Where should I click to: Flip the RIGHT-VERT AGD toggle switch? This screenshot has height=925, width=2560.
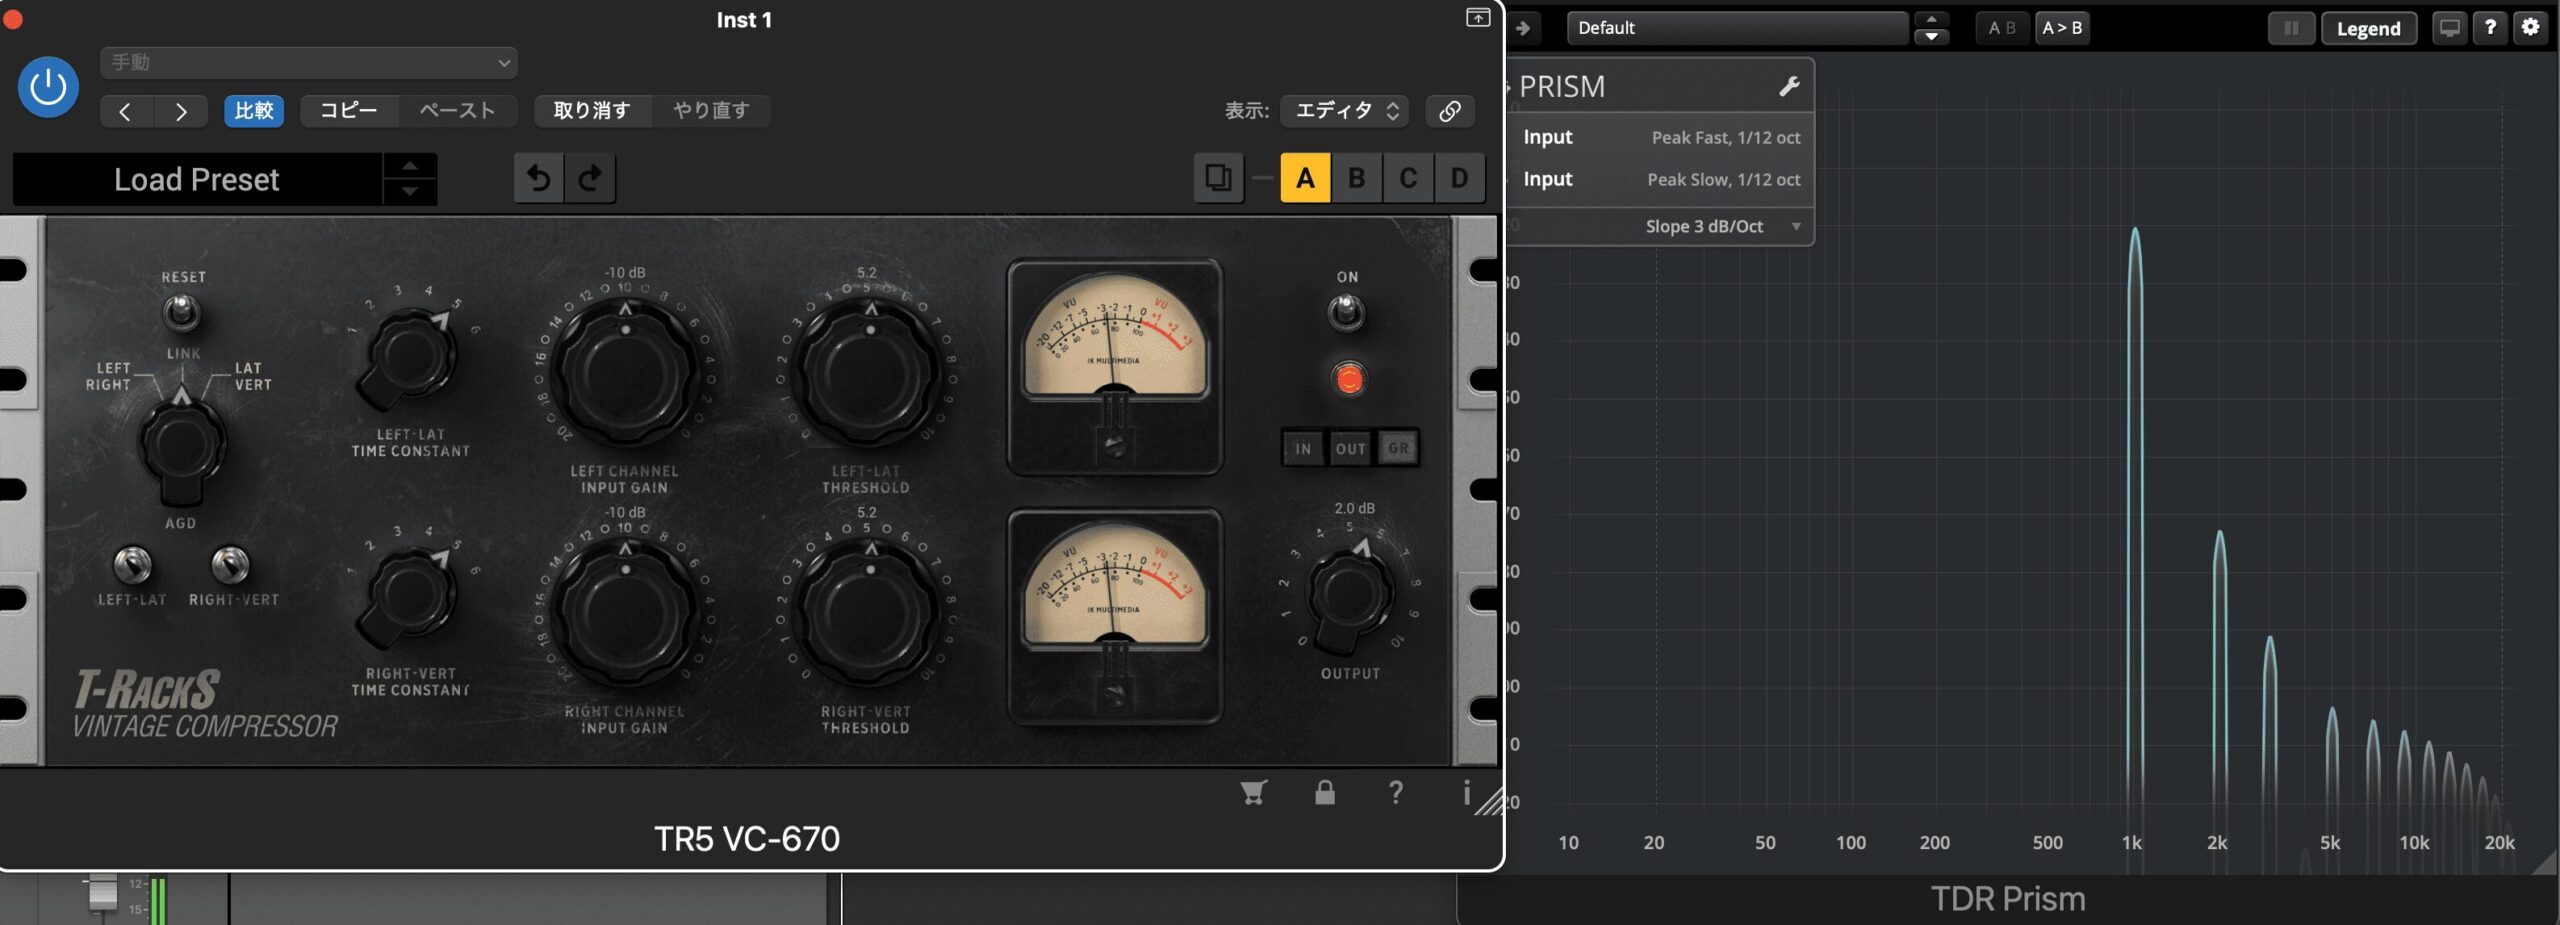point(230,565)
